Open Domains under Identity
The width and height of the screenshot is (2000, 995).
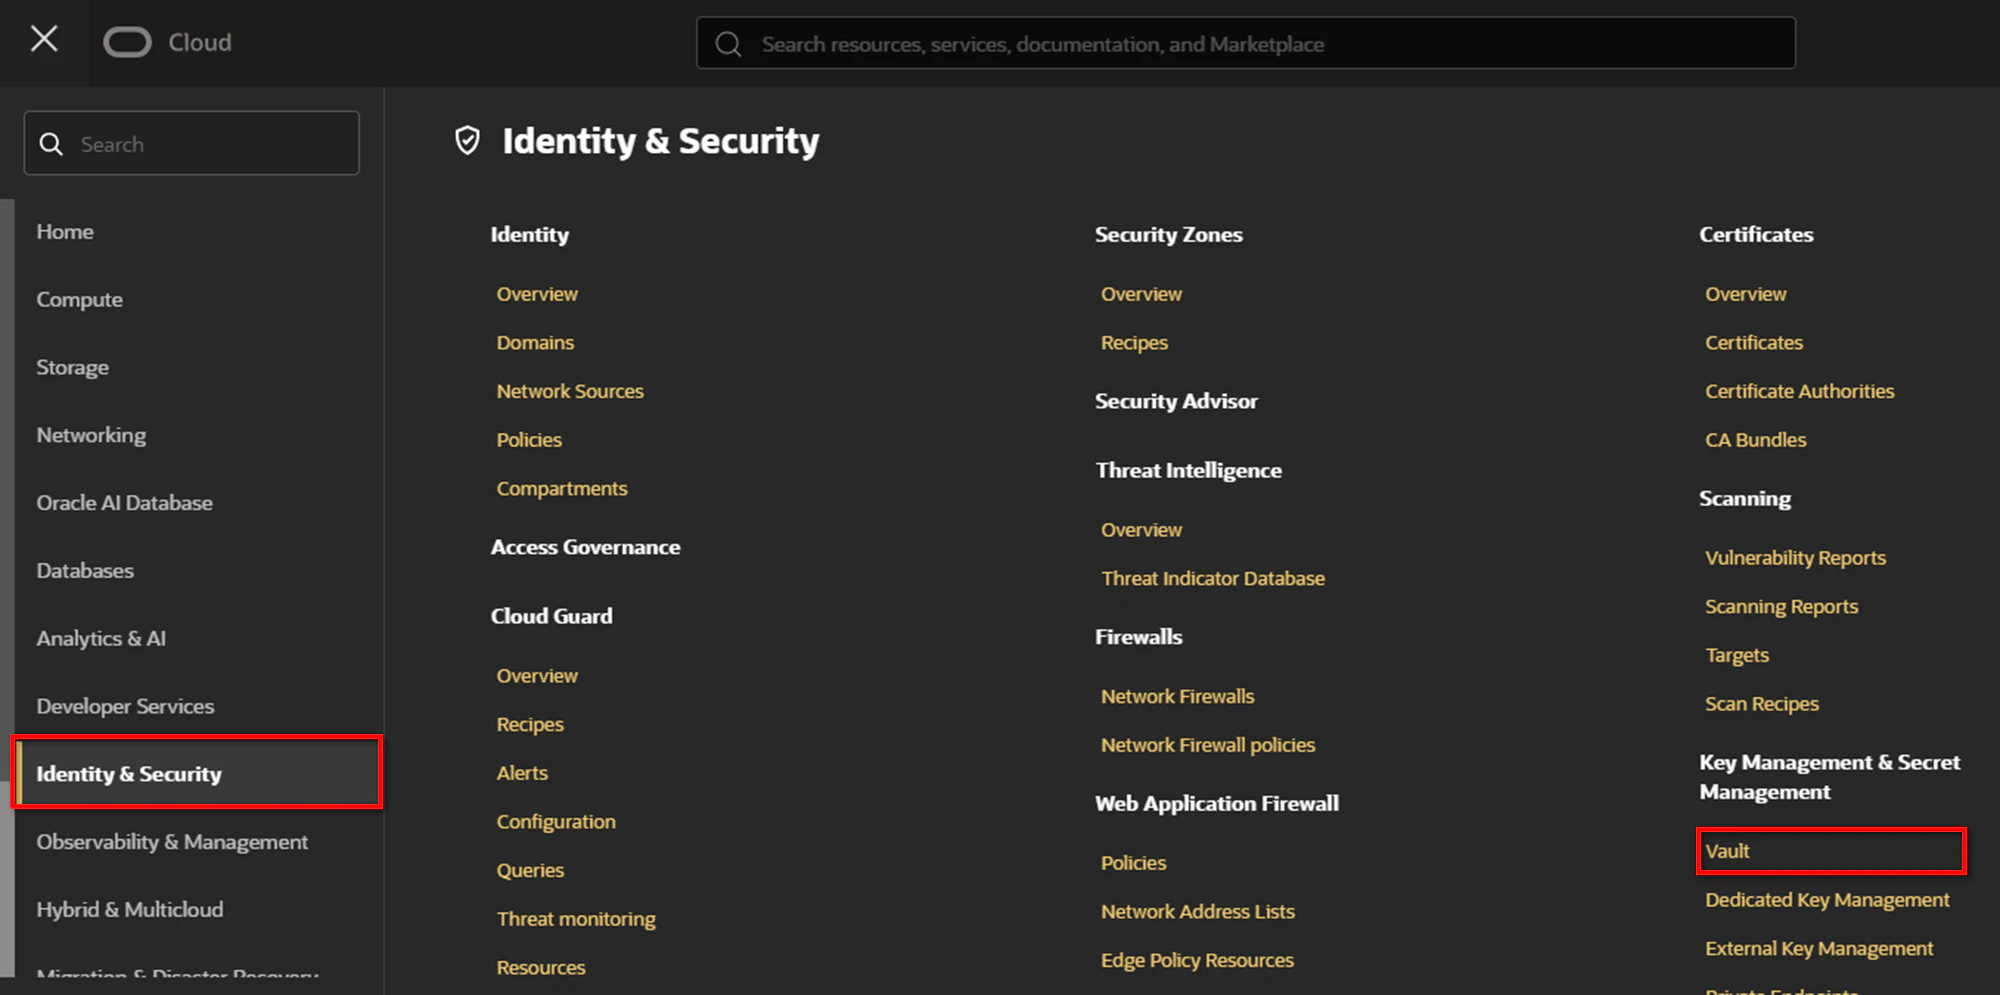(535, 342)
